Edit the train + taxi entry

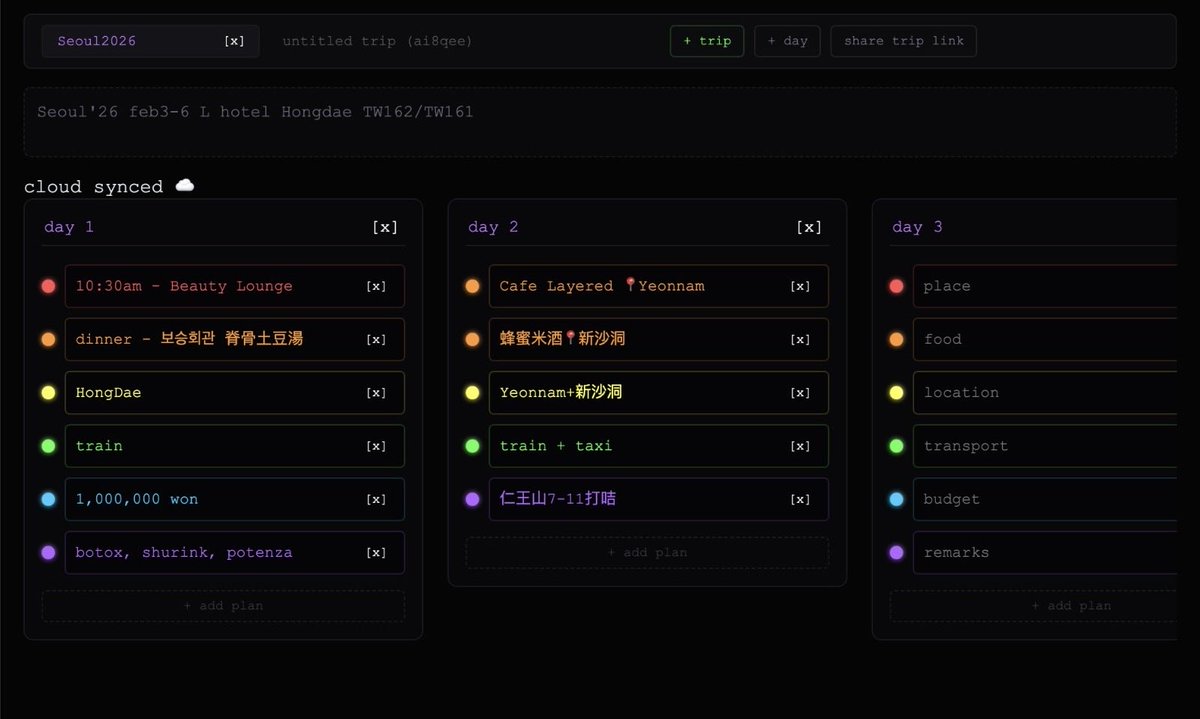659,446
